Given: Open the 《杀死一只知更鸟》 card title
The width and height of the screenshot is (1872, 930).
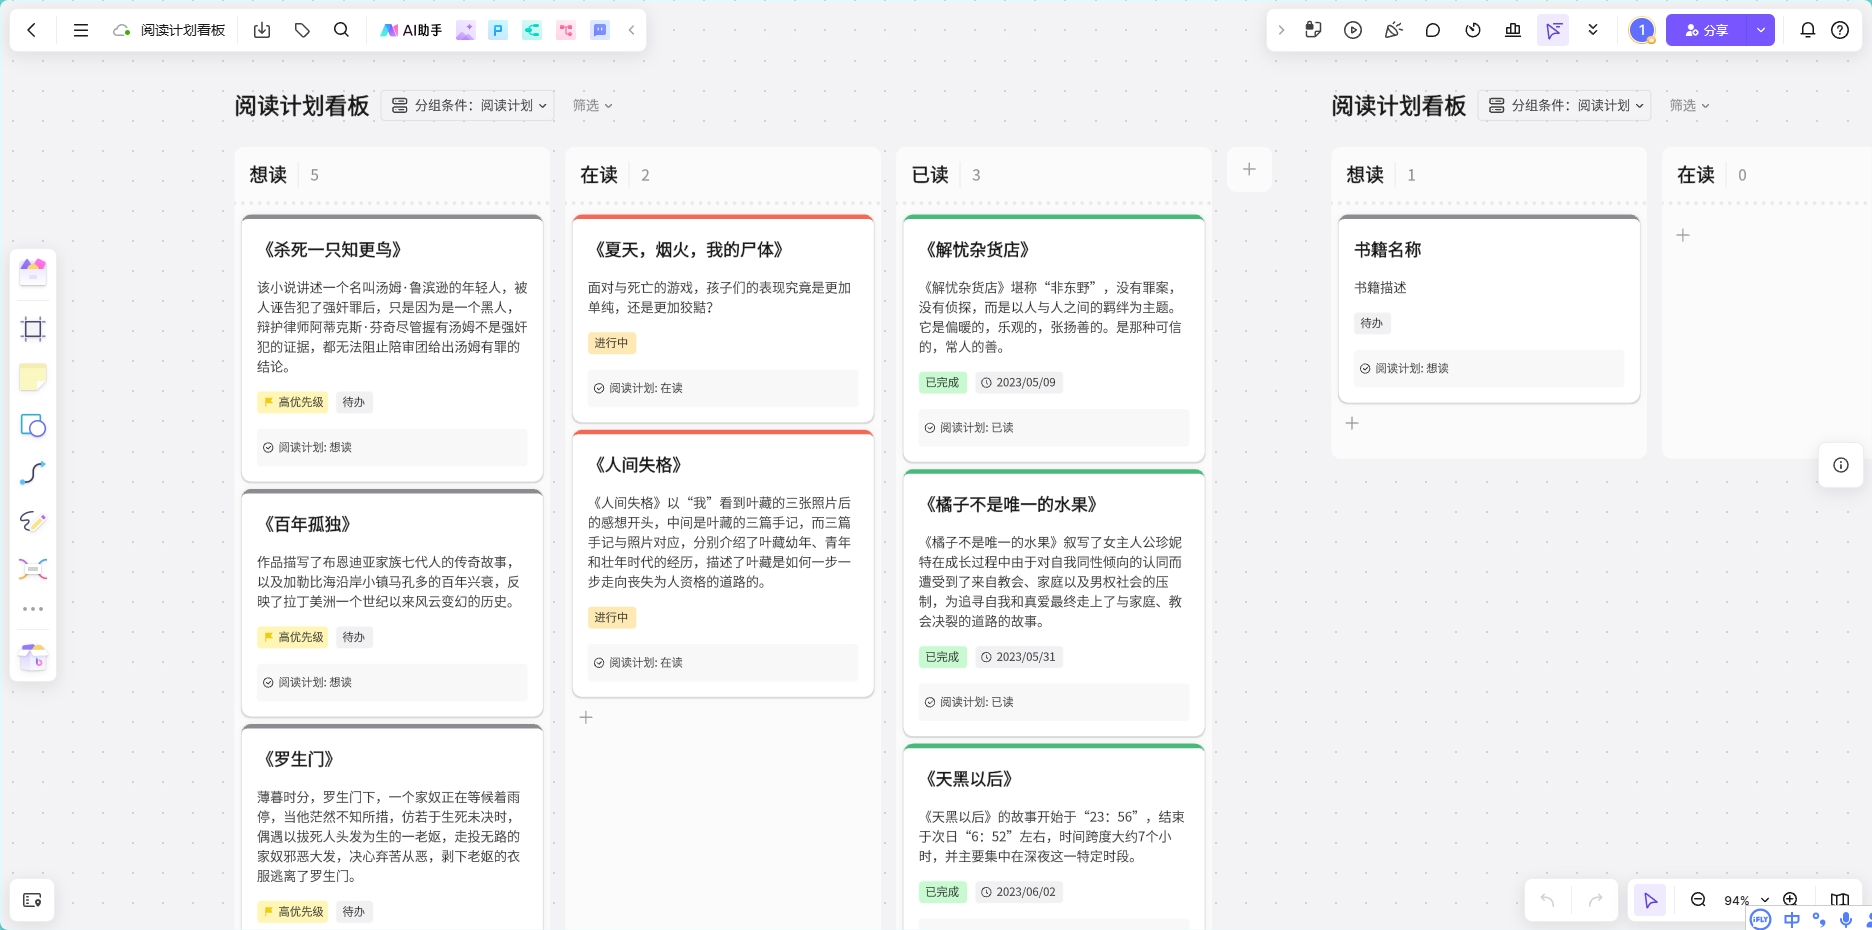Looking at the screenshot, I should [332, 250].
